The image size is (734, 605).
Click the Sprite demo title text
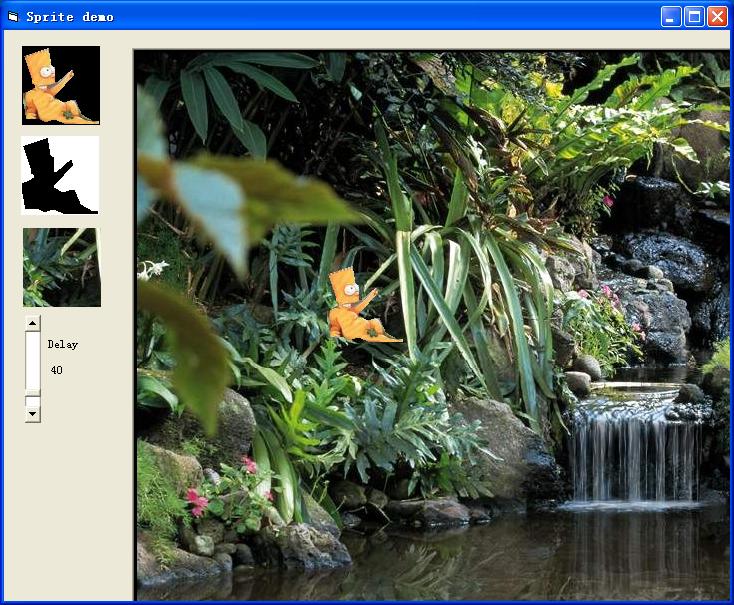coord(70,17)
